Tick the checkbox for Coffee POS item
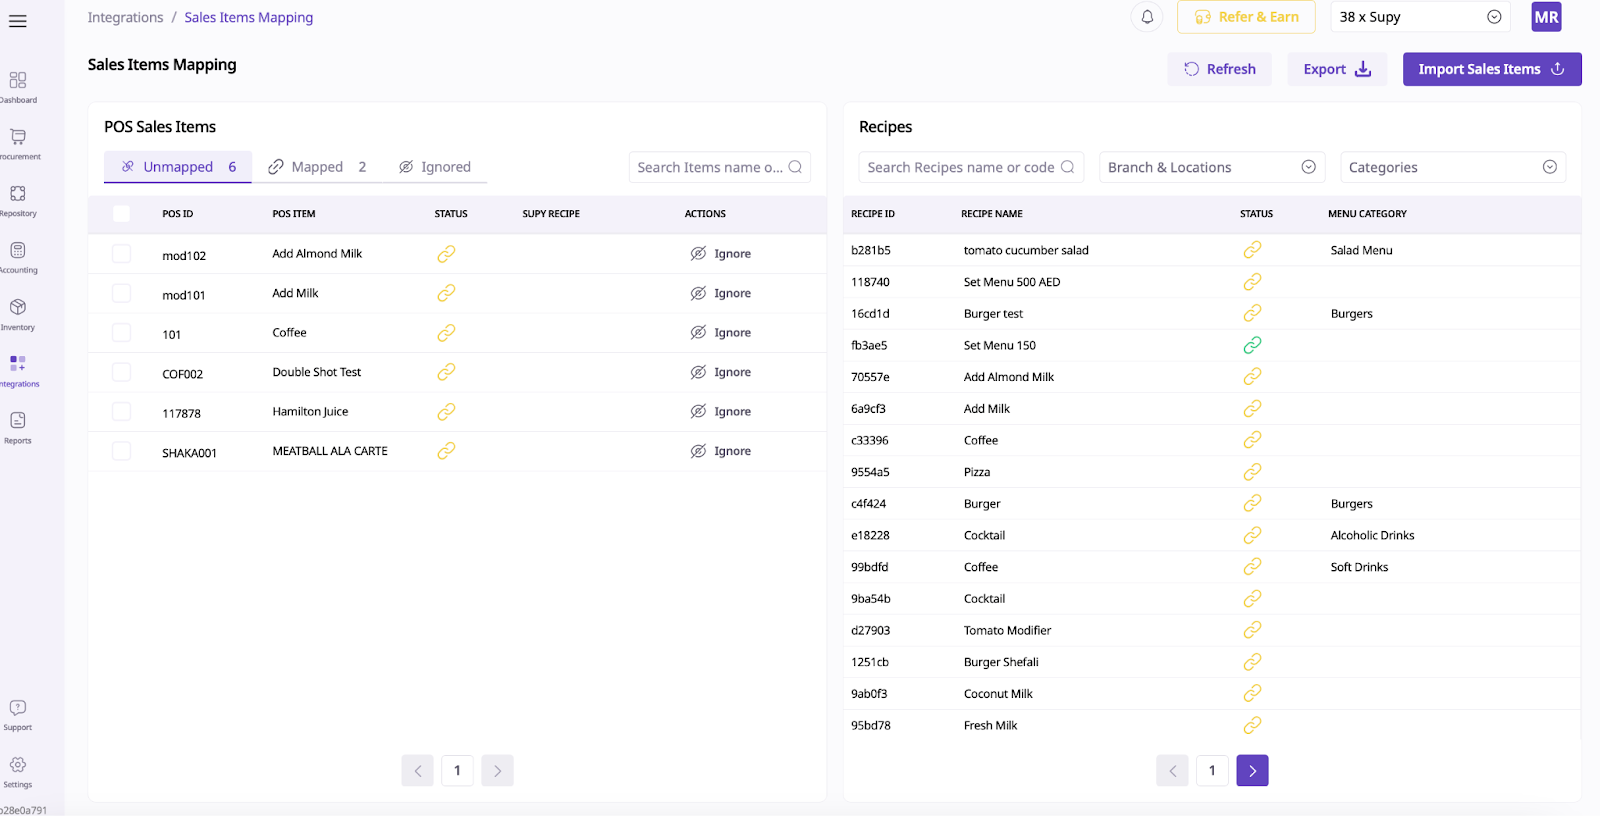This screenshot has height=816, width=1600. [122, 333]
